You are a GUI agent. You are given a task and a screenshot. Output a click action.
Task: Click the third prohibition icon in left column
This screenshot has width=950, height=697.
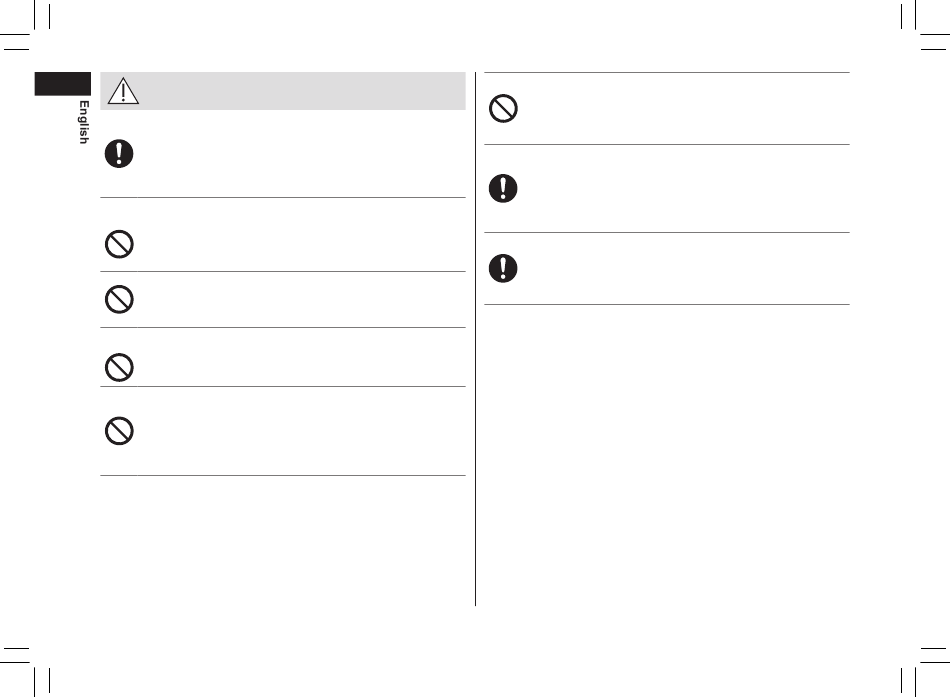pos(119,367)
